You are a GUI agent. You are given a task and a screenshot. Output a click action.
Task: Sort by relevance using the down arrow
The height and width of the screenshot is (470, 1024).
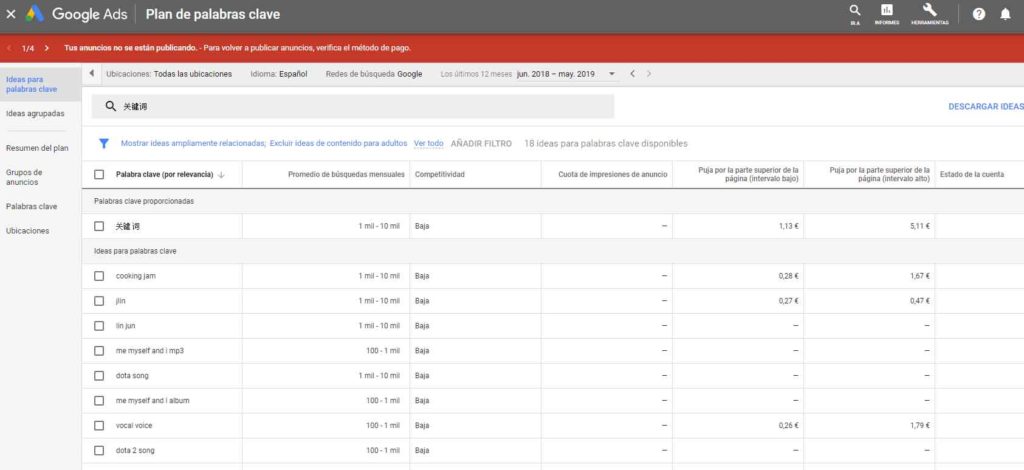coord(221,175)
